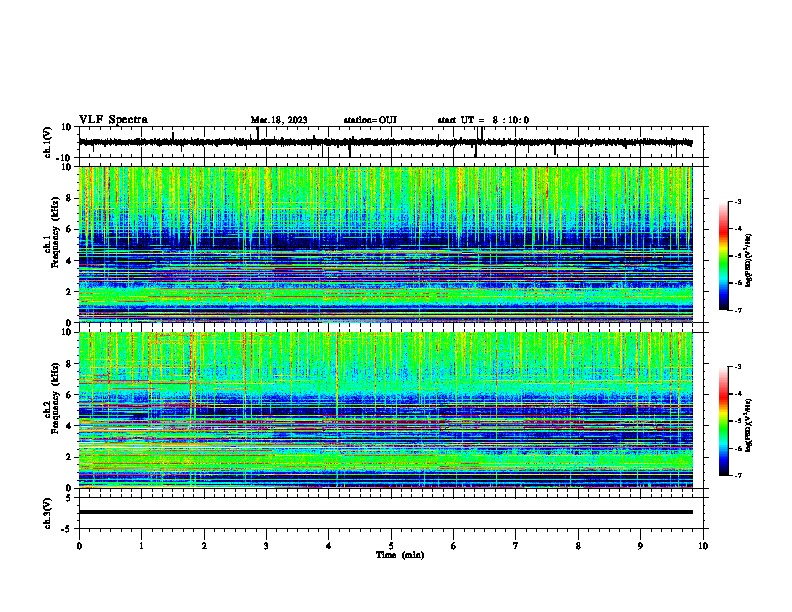Click time axis tick label "2"

pyautogui.click(x=204, y=546)
